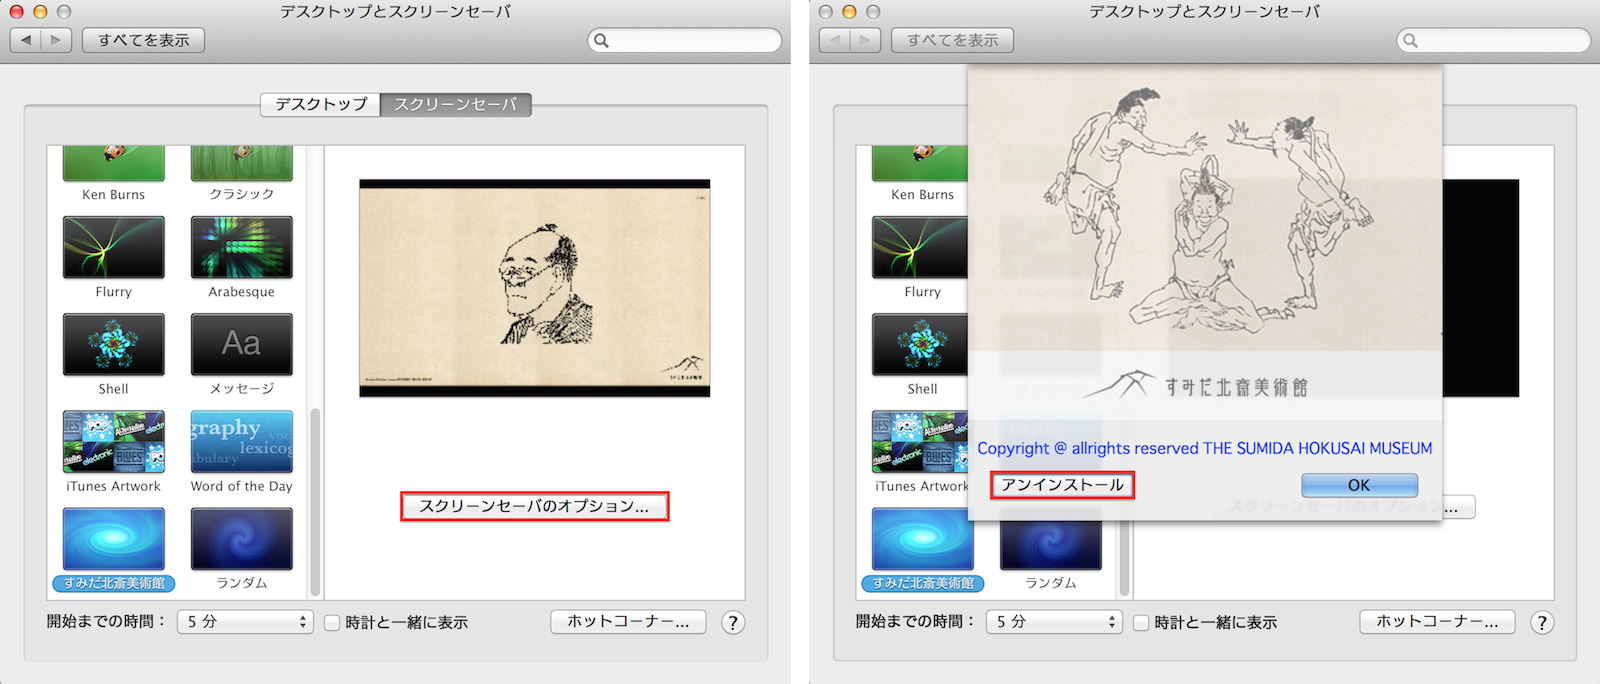Choose Arabesque screensaver thumbnail
Viewport: 1600px width, 684px height.
pyautogui.click(x=242, y=248)
